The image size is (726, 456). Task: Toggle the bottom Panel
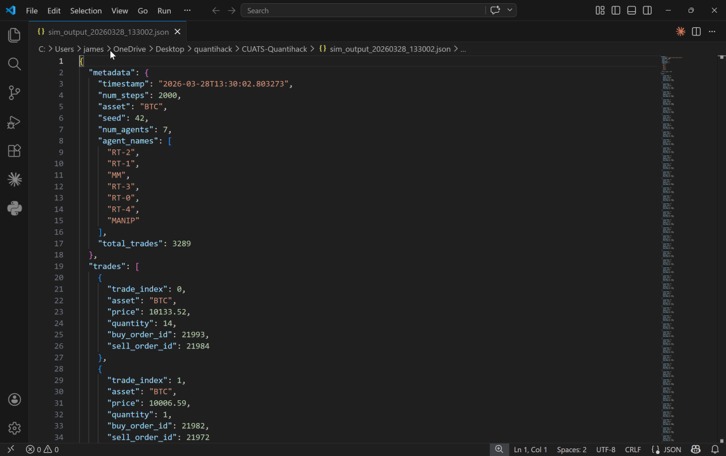tap(632, 10)
